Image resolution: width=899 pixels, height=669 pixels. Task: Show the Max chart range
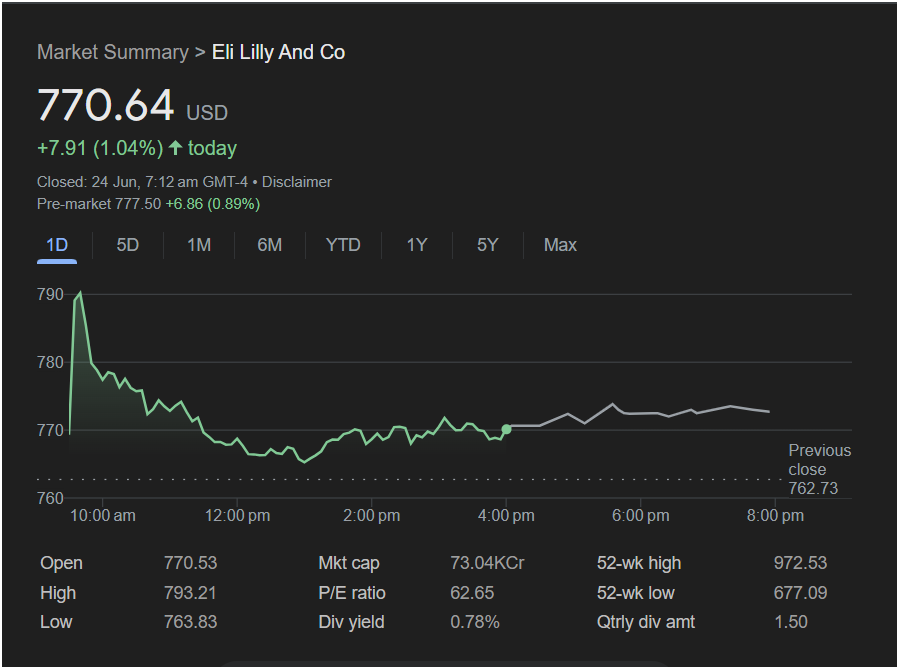[x=560, y=245]
